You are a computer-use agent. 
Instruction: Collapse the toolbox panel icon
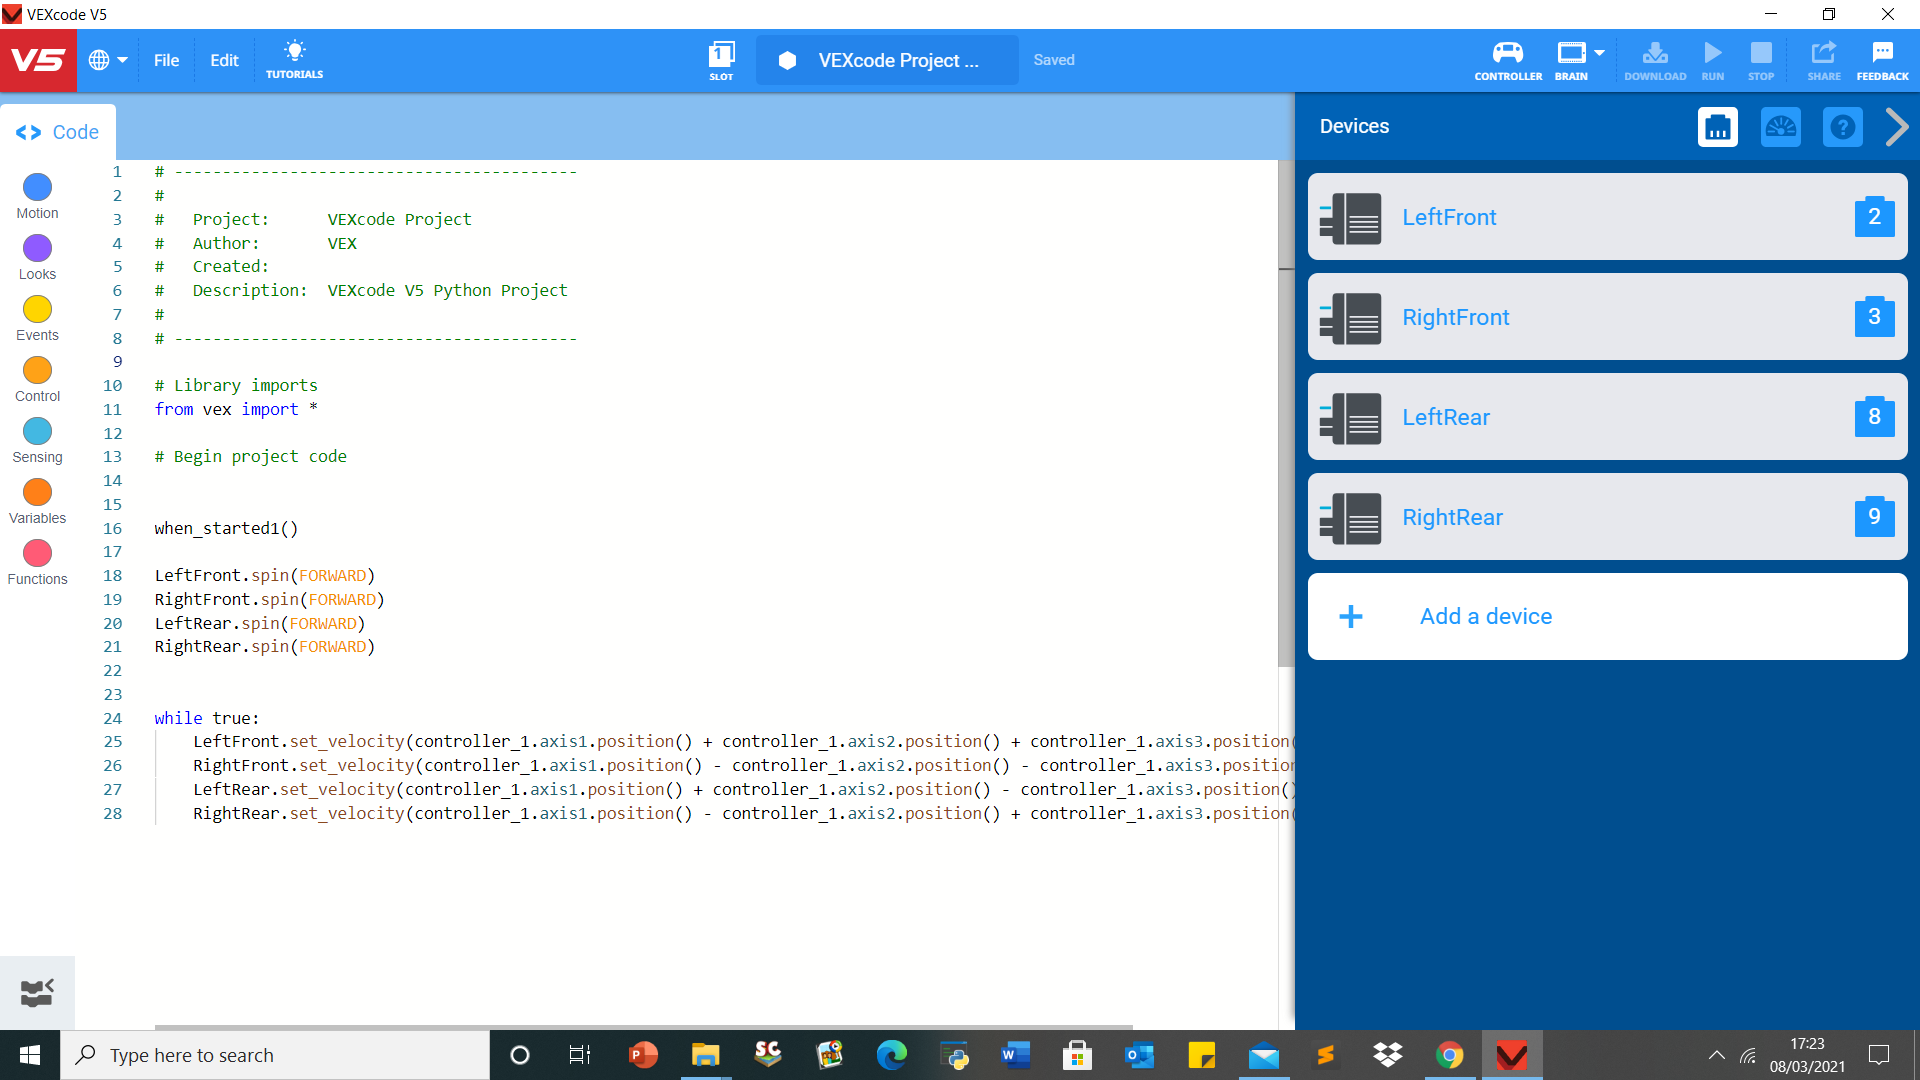pos(37,992)
